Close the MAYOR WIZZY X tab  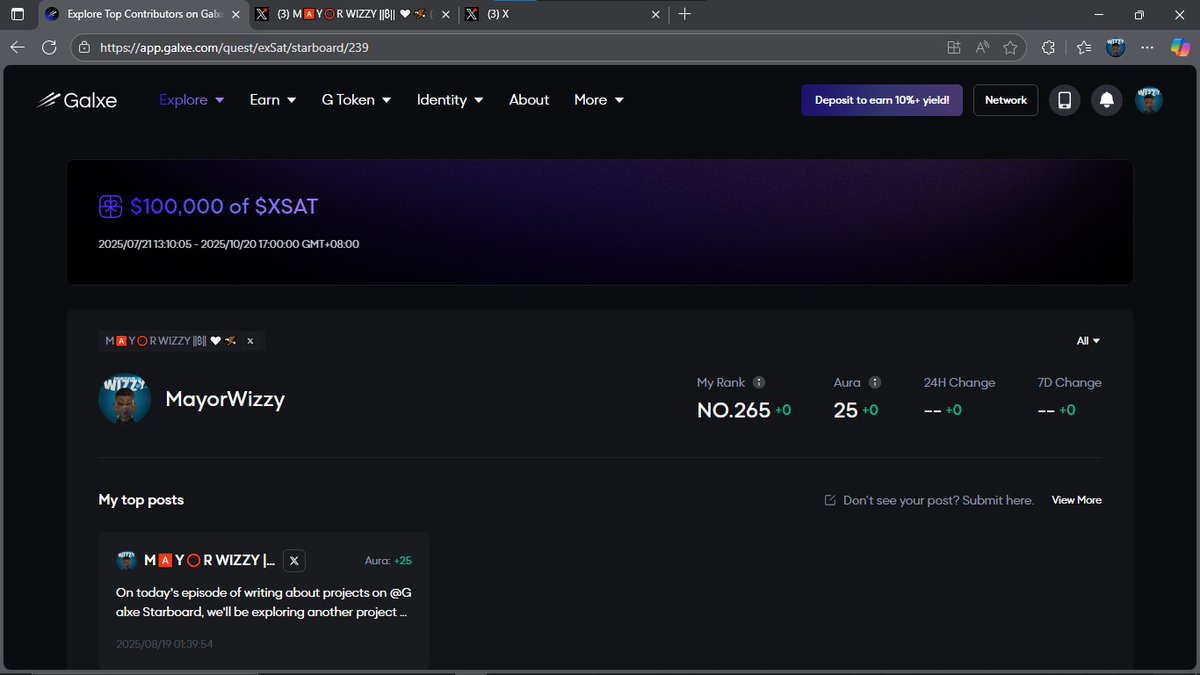click(445, 15)
